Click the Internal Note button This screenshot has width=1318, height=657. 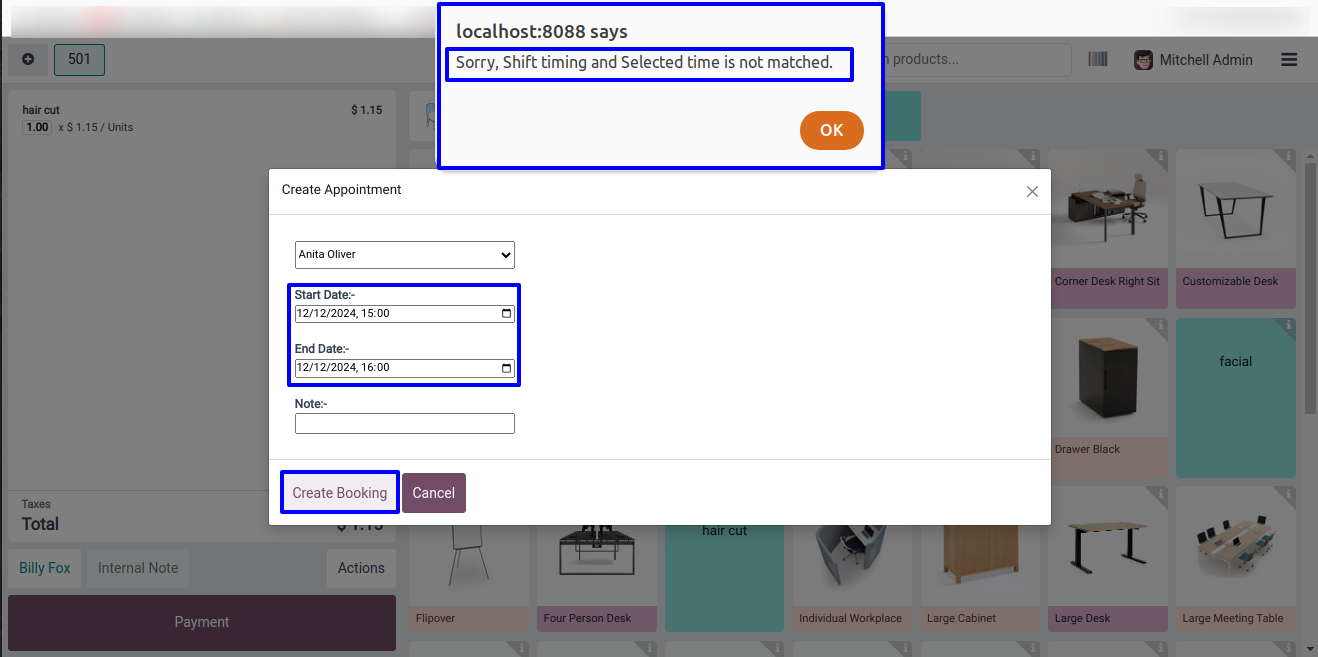point(138,568)
